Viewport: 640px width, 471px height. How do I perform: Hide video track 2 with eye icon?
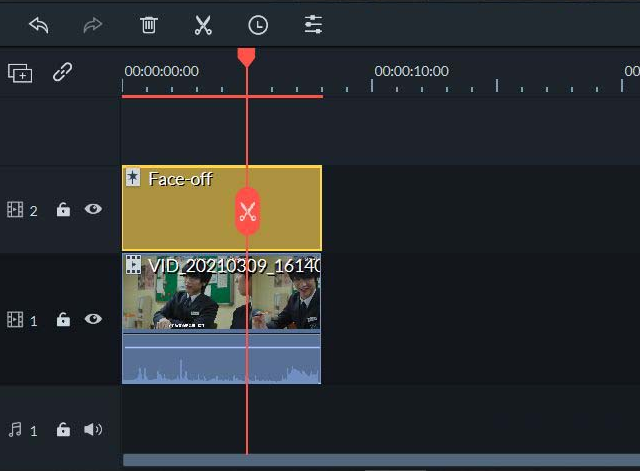click(x=93, y=209)
